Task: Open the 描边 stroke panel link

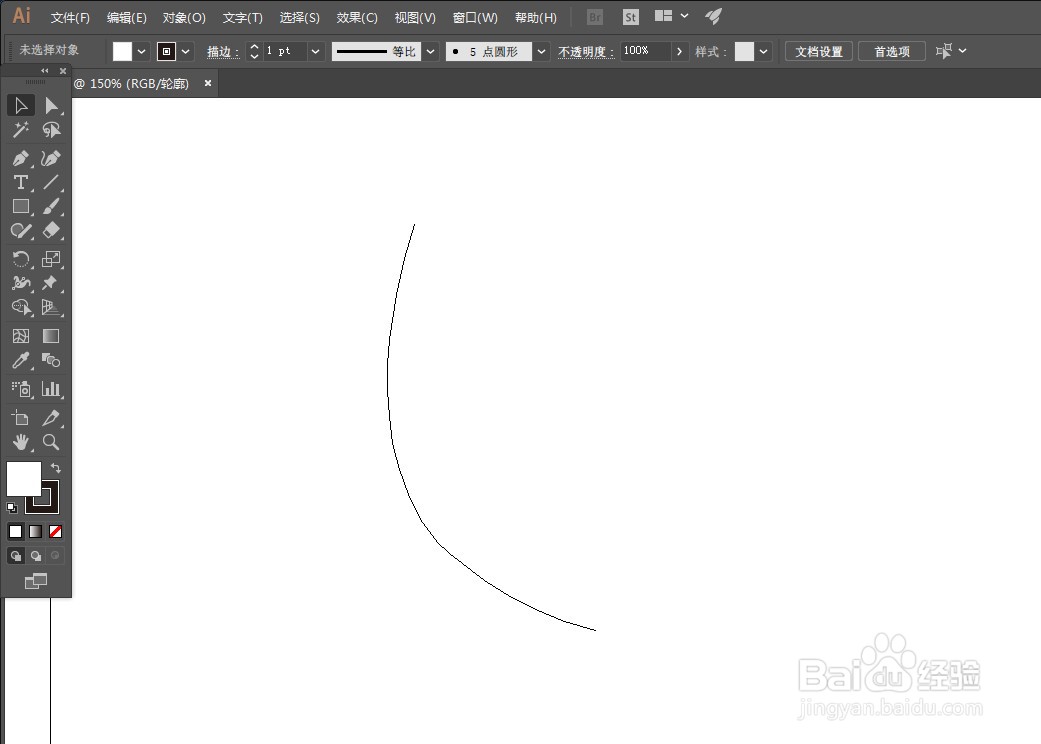Action: click(x=223, y=52)
